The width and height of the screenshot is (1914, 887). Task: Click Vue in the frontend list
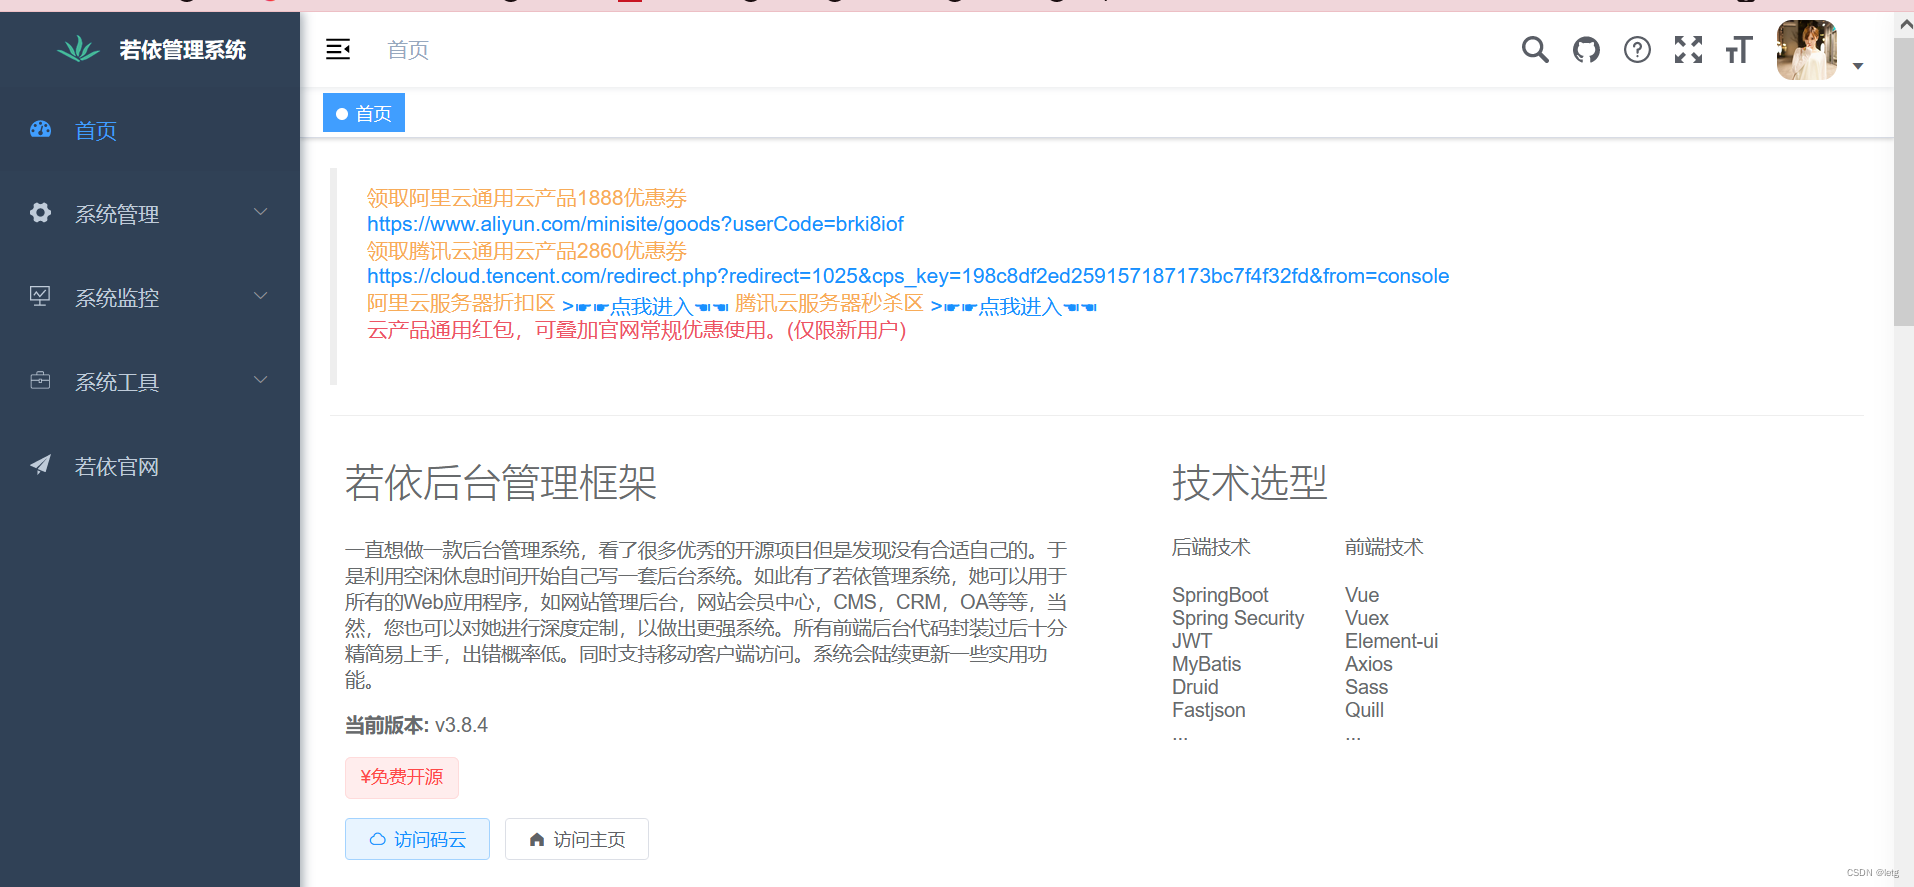(1362, 595)
